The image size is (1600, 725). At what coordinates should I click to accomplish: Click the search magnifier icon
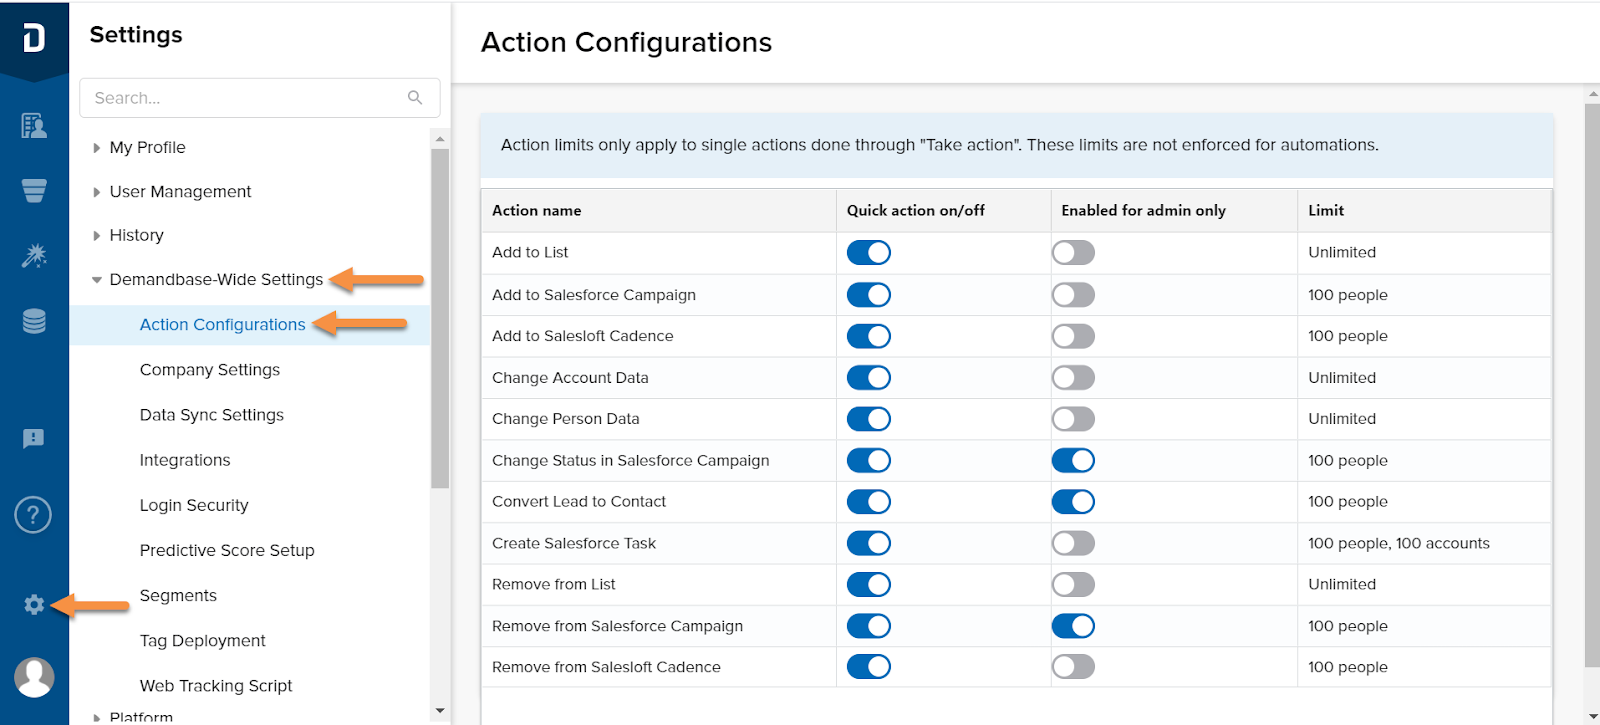415,97
